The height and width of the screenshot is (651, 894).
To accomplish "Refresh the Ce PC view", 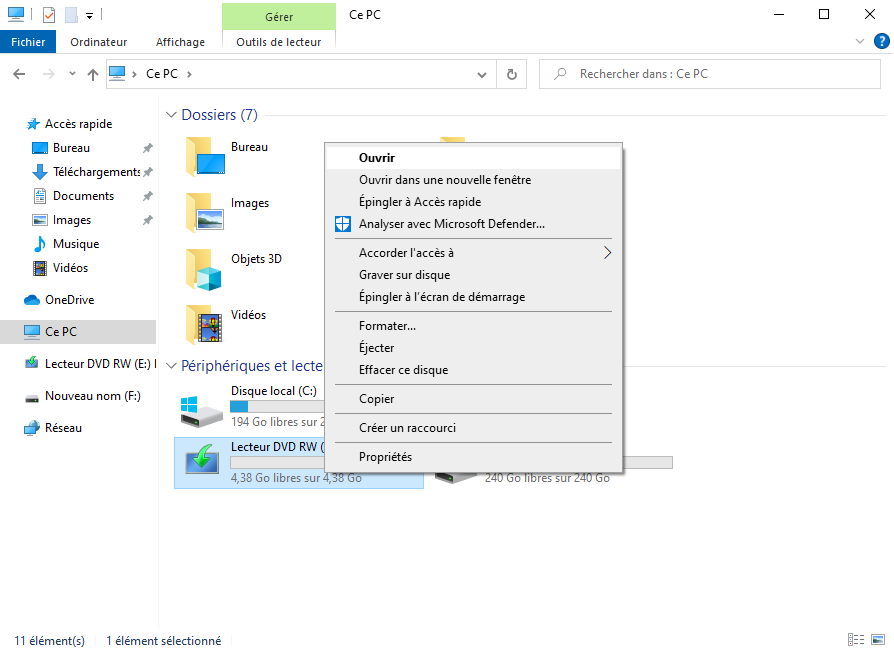I will (x=511, y=74).
